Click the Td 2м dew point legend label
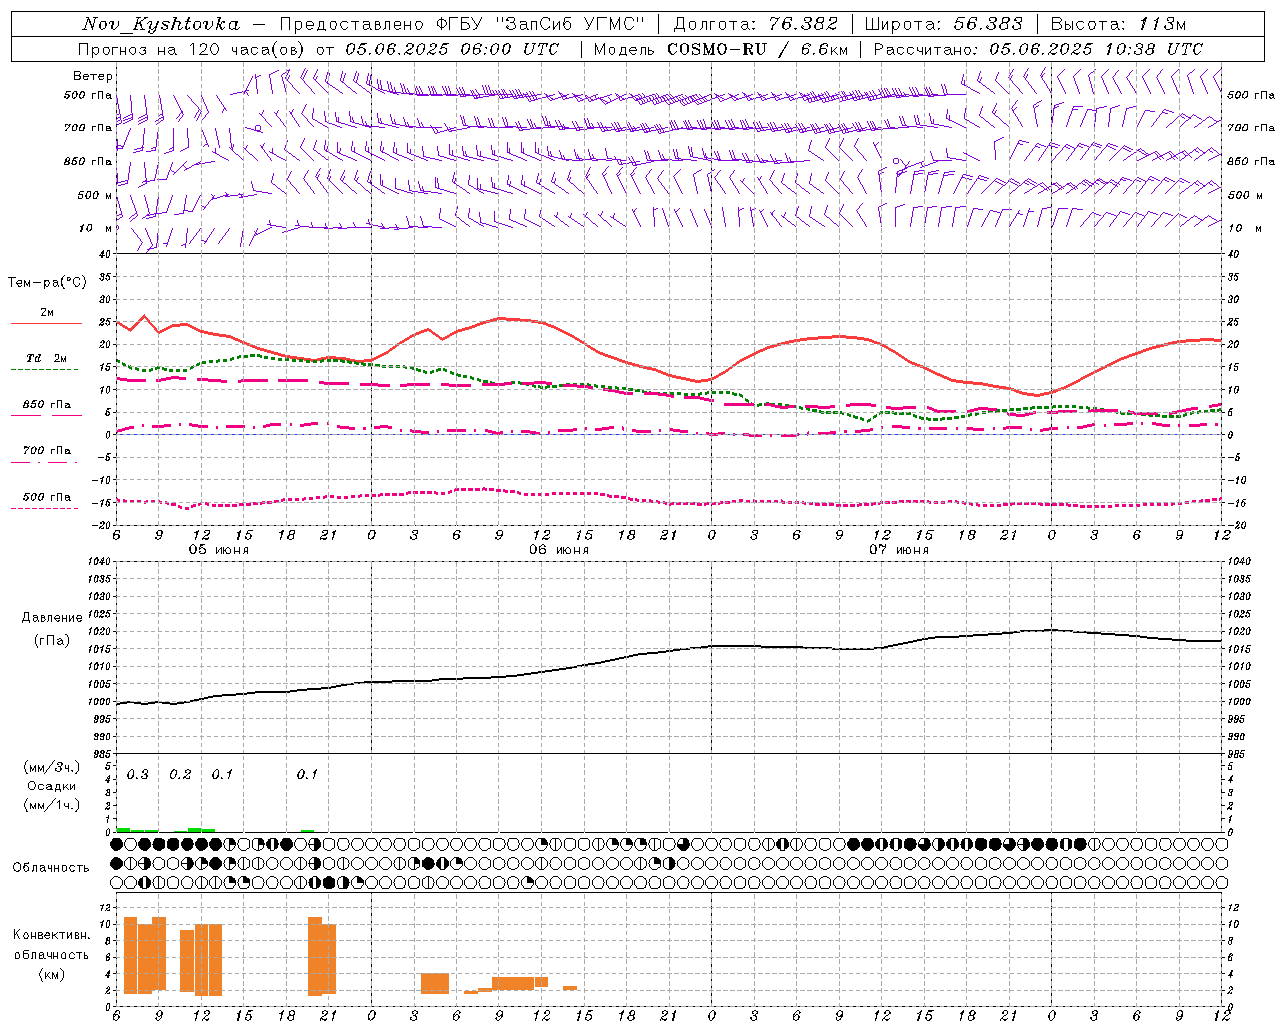Screen dimensions: 1280x1024 (x=47, y=358)
